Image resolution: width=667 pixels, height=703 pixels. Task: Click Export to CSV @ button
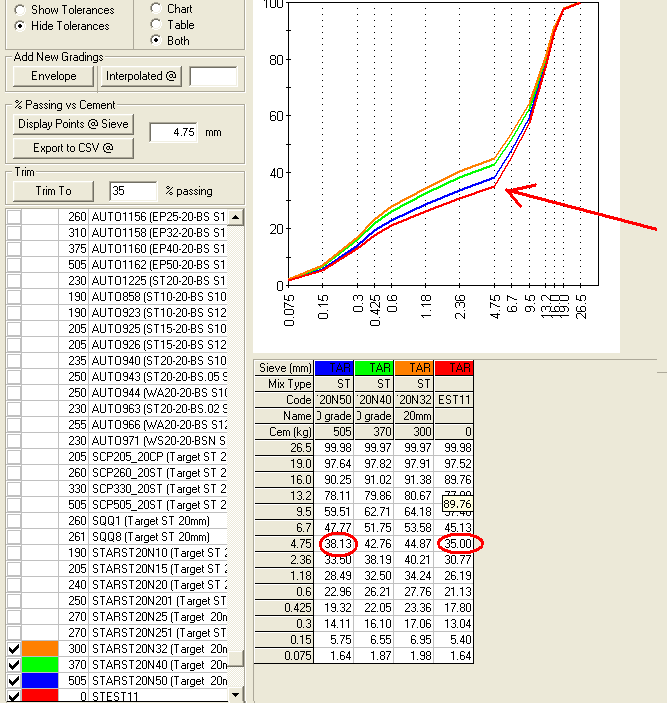click(73, 148)
